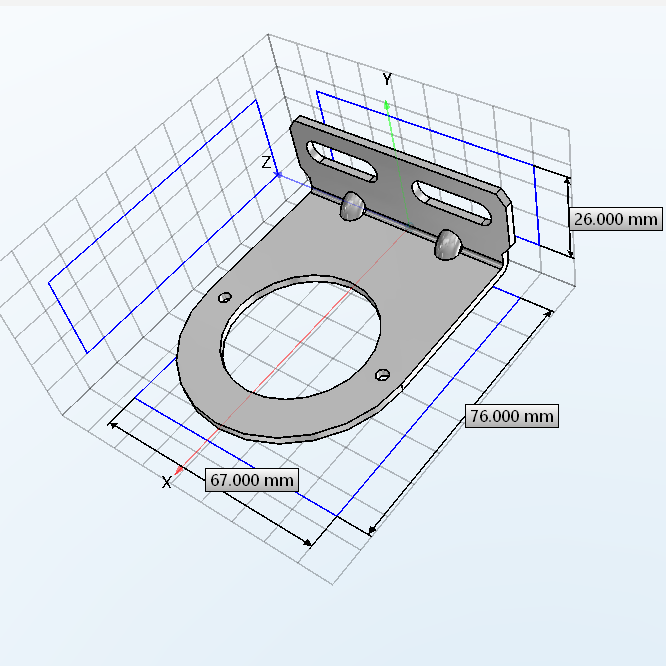Click the 26.000 mm dimension label
The image size is (666, 666).
tap(615, 219)
